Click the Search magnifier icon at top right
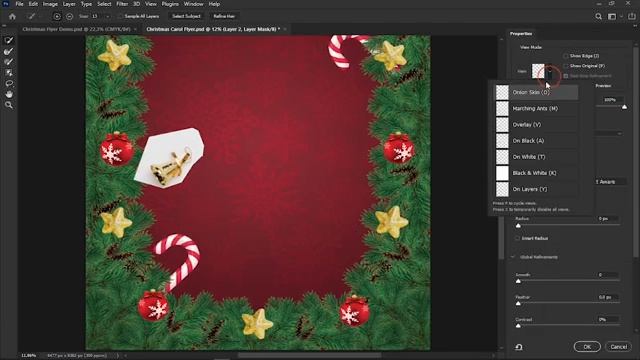 (x=598, y=16)
